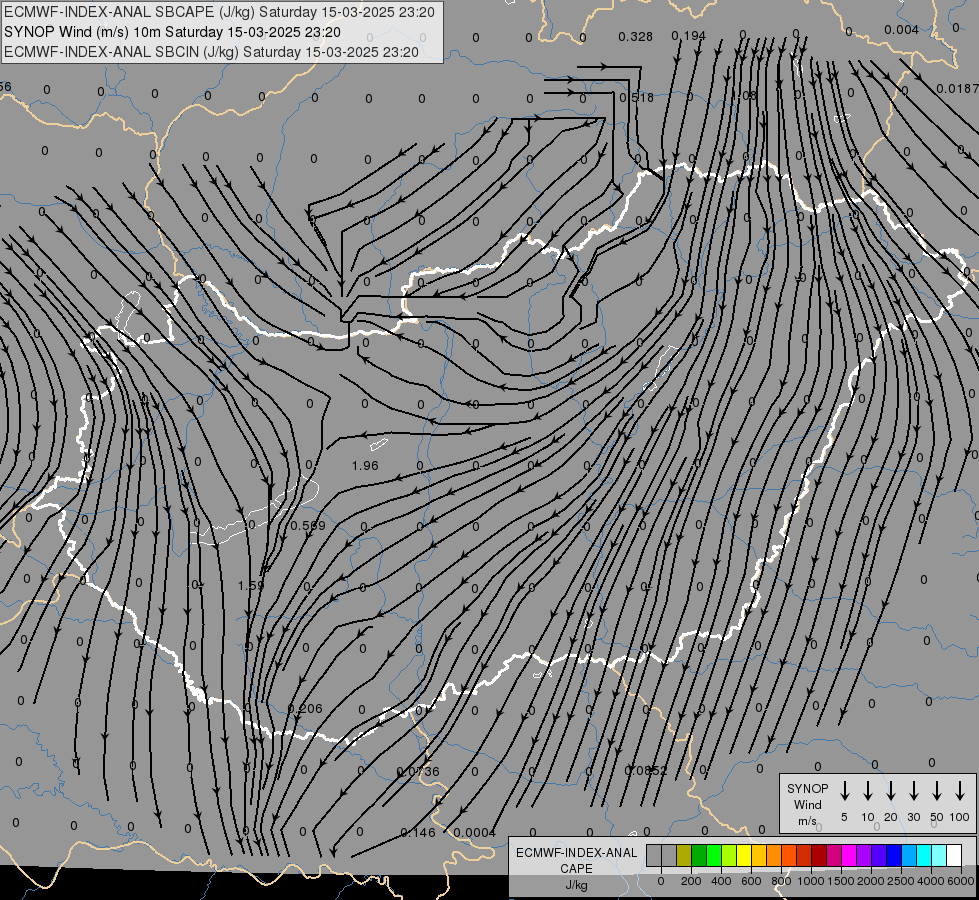The height and width of the screenshot is (900, 979).
Task: Click the 600 label on the CAPE scale
Action: pos(751,881)
